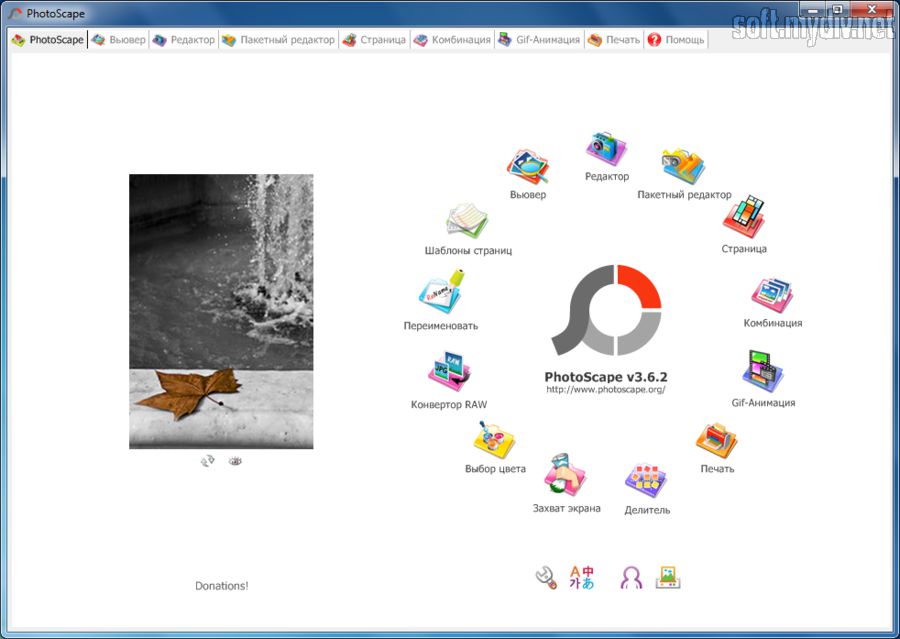The image size is (900, 639).
Task: Open the Пакетный редактор circle icon
Action: [x=683, y=166]
